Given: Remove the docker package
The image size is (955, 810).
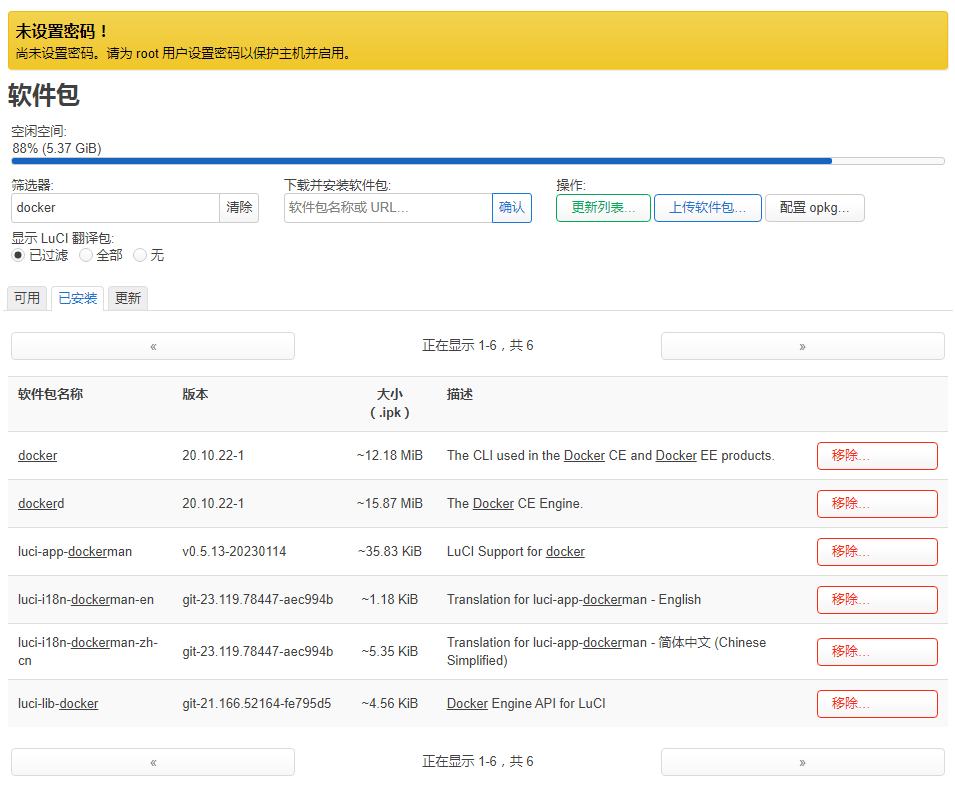Looking at the screenshot, I should pyautogui.click(x=877, y=456).
